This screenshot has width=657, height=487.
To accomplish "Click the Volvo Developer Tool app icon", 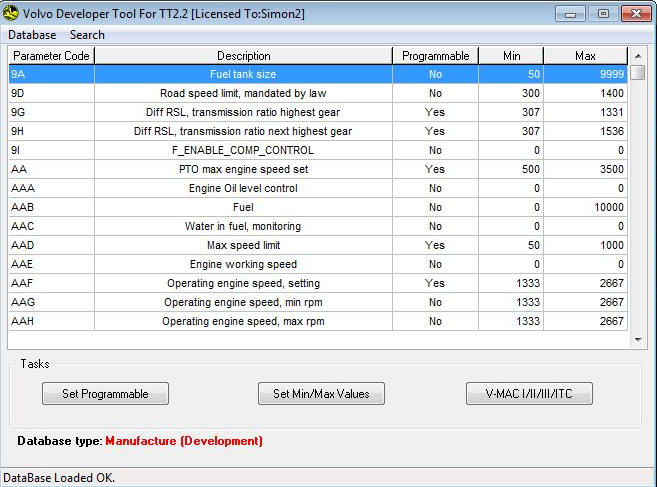I will point(11,13).
